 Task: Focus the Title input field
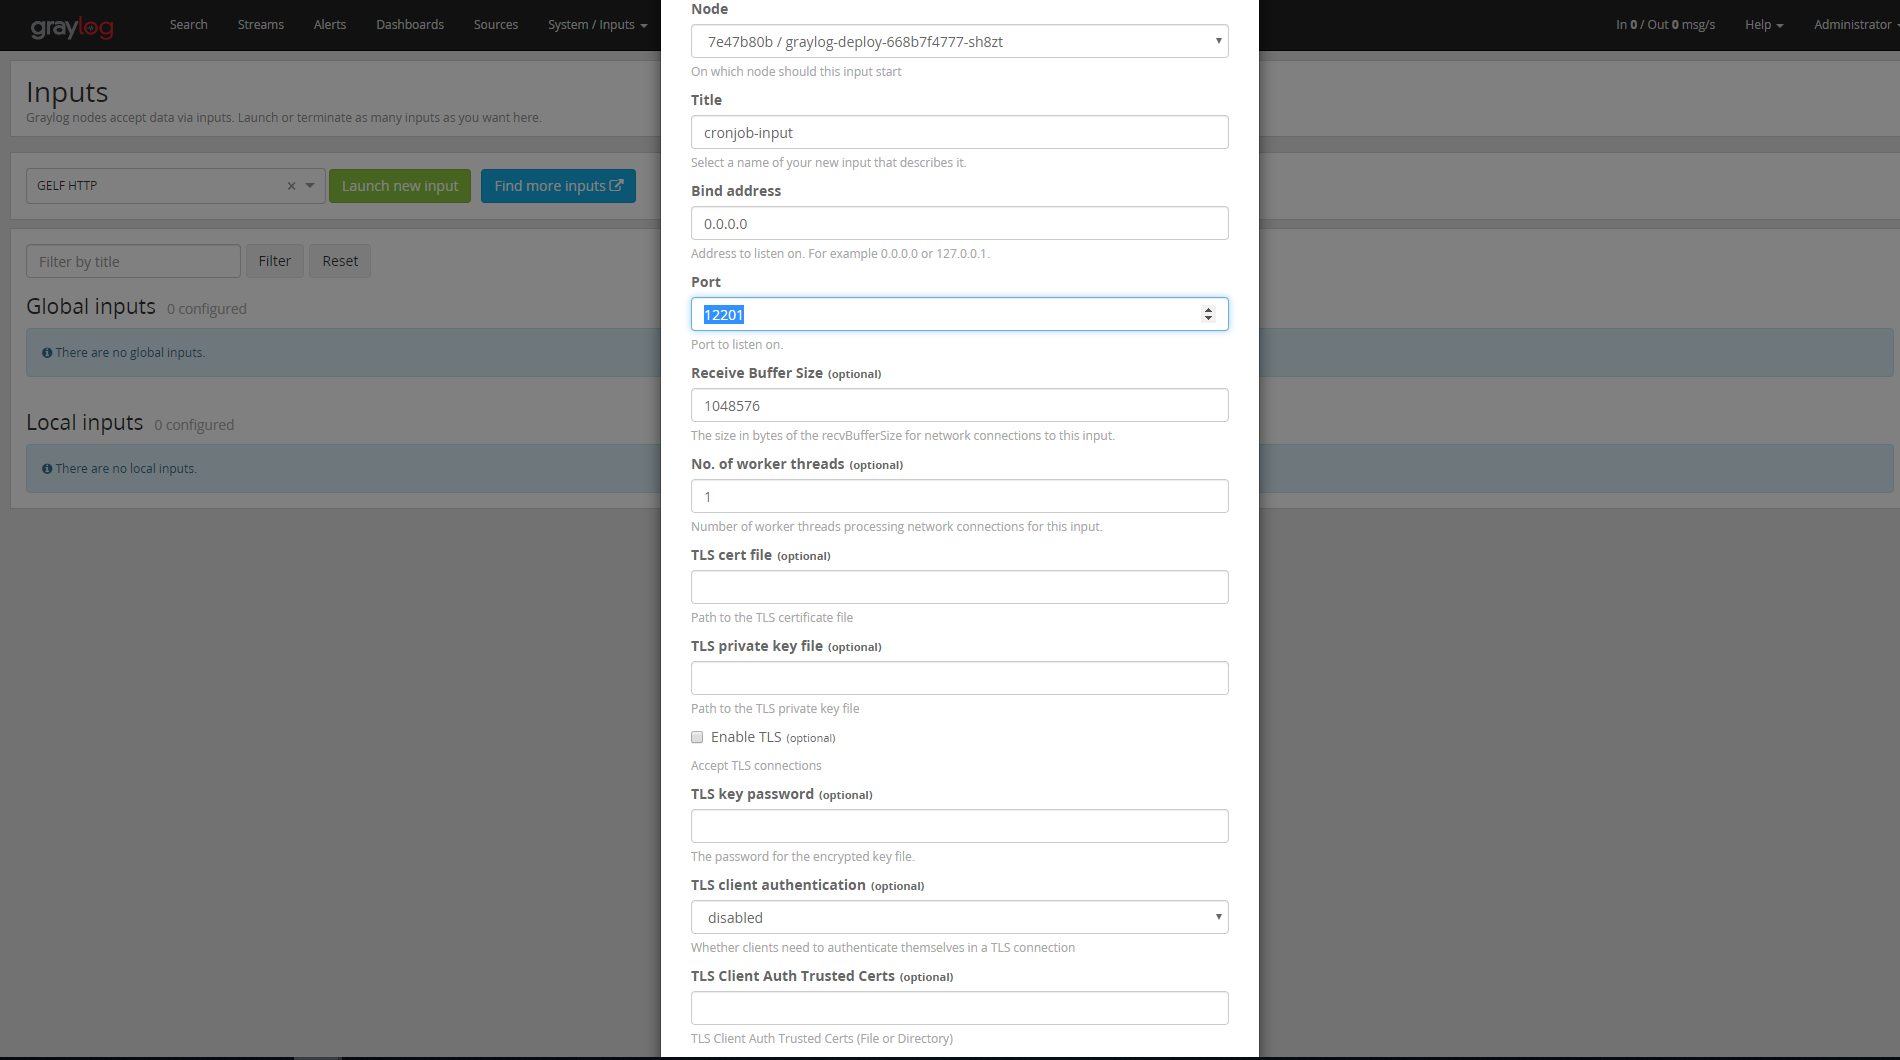click(959, 132)
